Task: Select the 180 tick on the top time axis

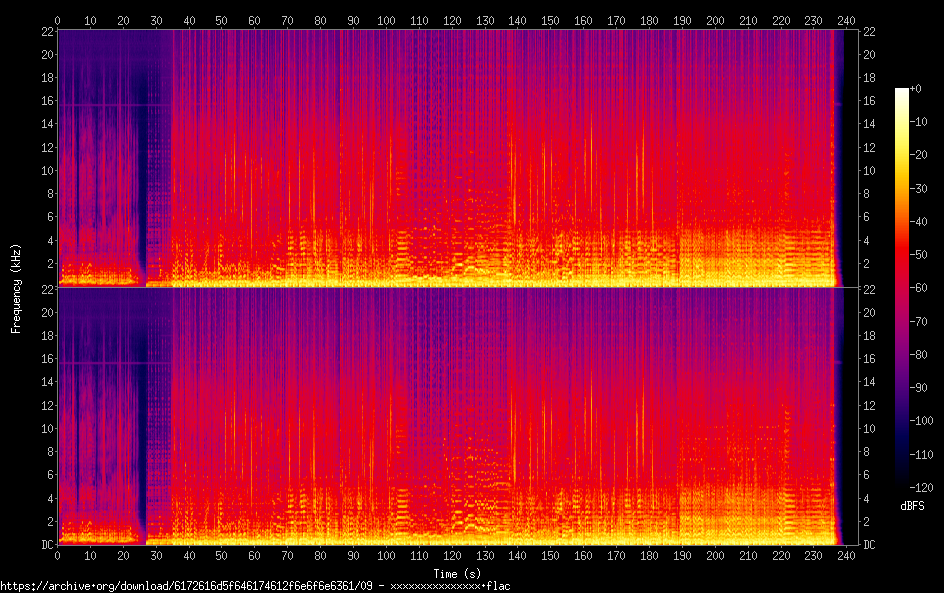Action: (x=649, y=20)
